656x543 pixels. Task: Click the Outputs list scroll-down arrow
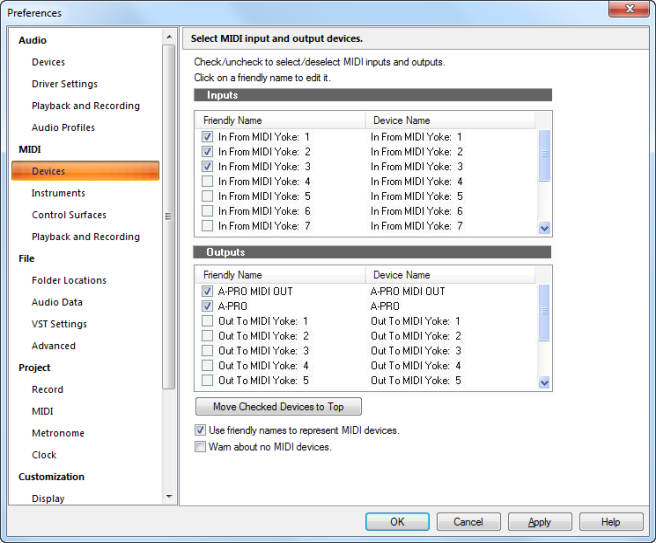tap(544, 382)
